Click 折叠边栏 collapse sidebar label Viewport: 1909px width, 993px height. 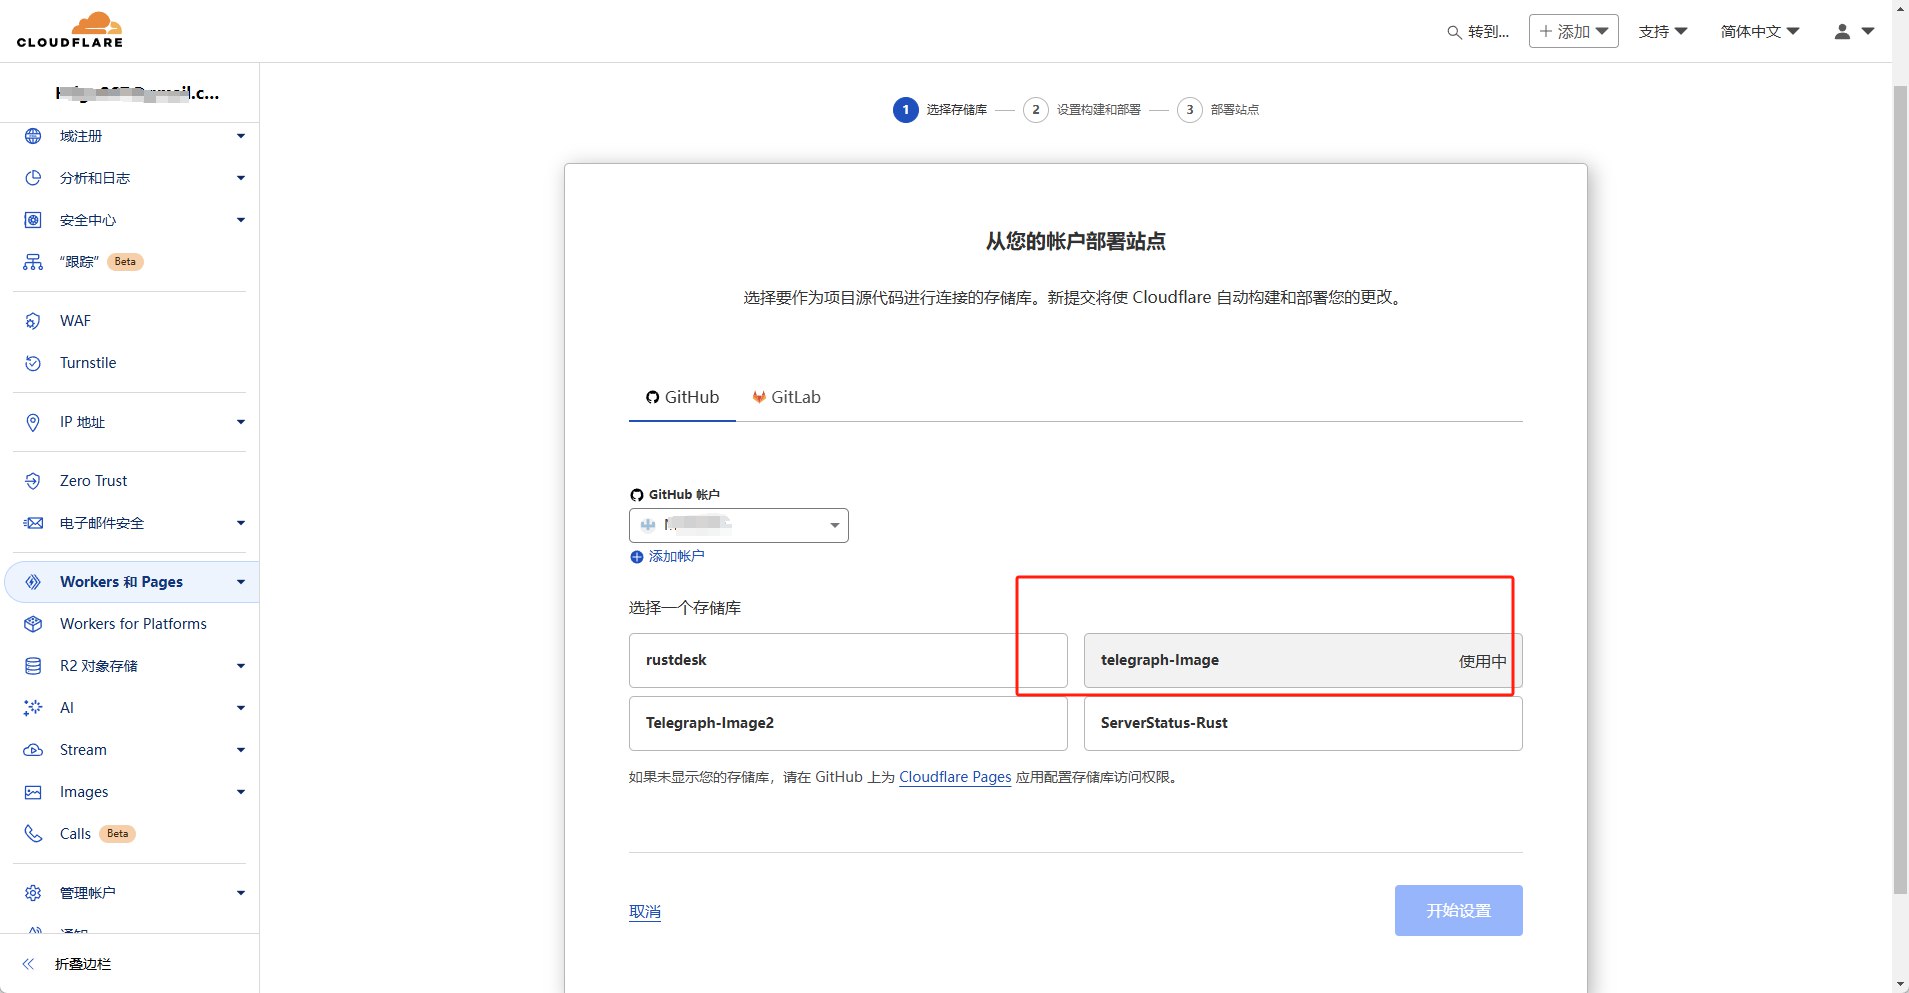coord(83,964)
